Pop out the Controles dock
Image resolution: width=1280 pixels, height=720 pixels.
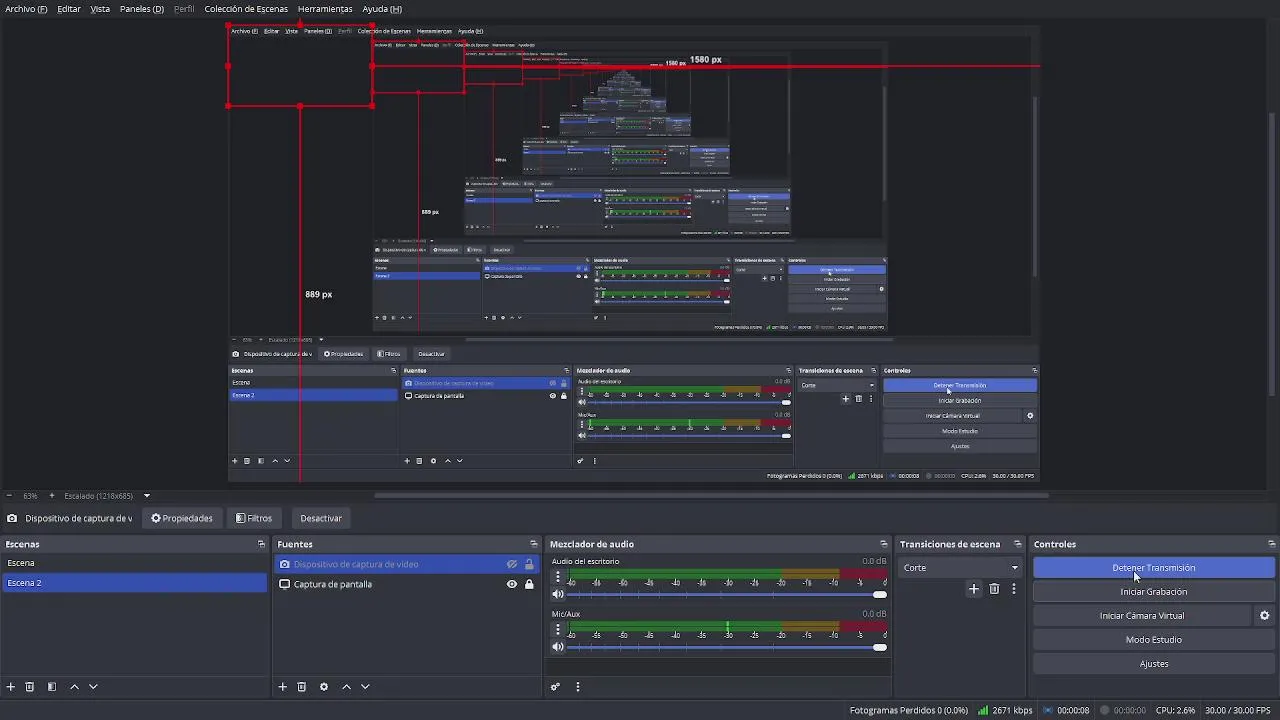click(1272, 544)
